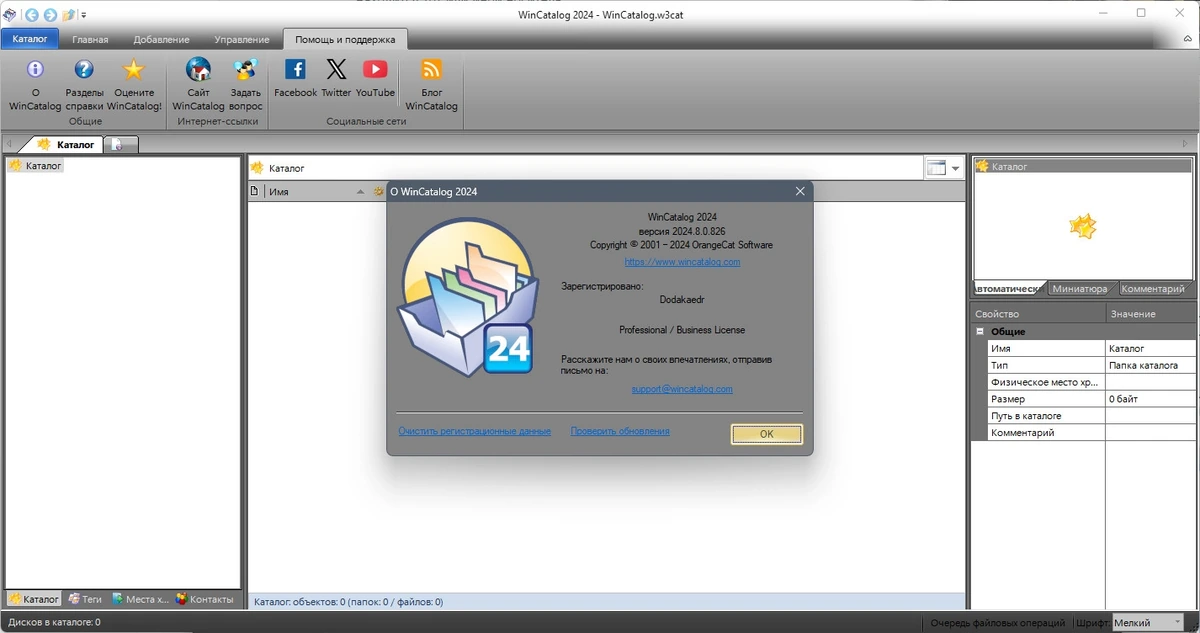Switch to Контакты tab in left panel
This screenshot has height=633, width=1200.
point(205,599)
